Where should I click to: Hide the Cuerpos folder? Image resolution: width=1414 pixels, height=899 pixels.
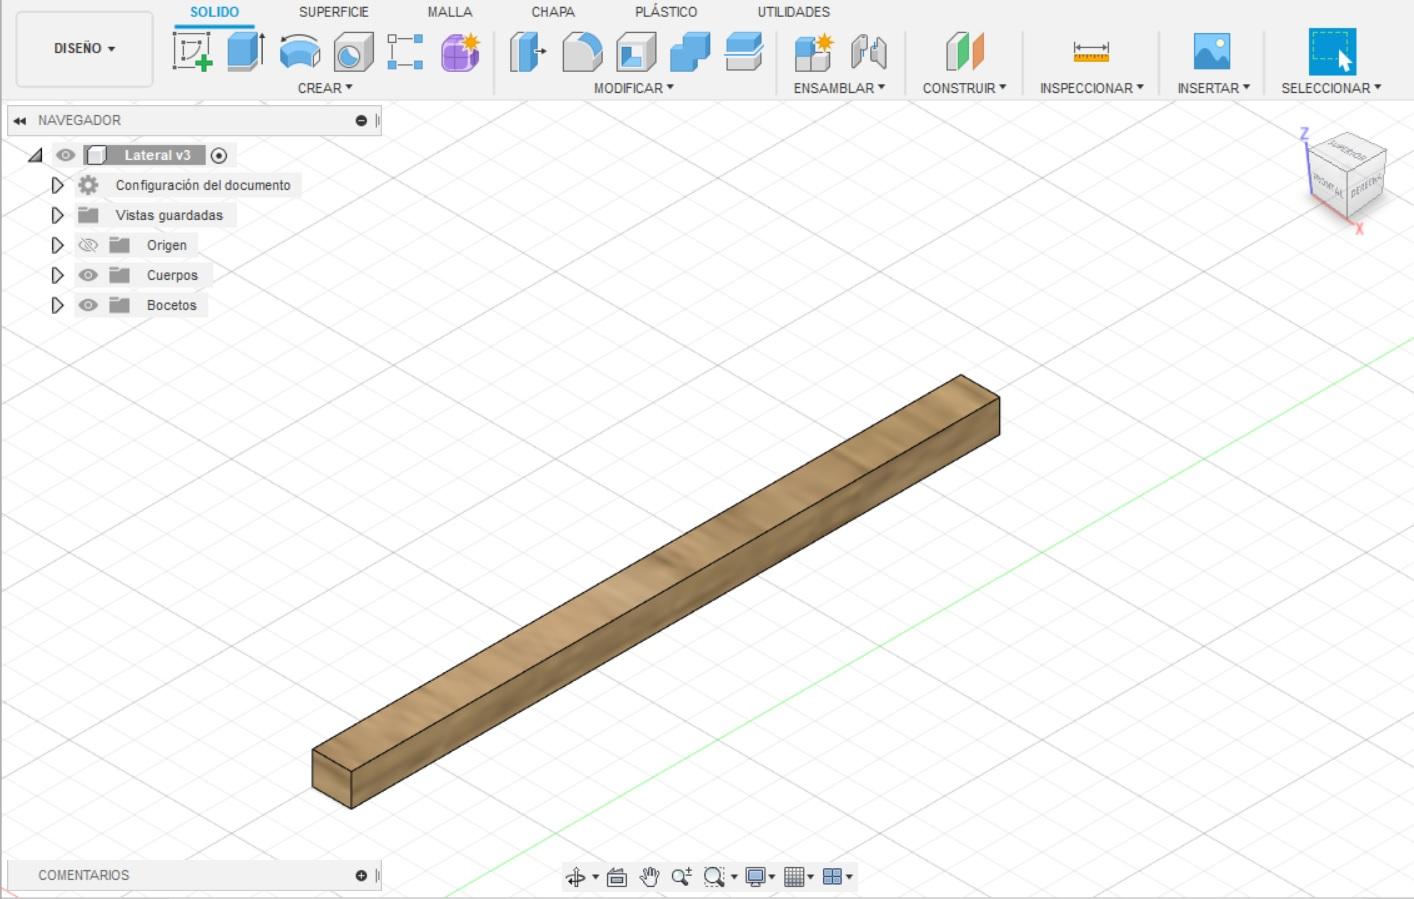(88, 275)
